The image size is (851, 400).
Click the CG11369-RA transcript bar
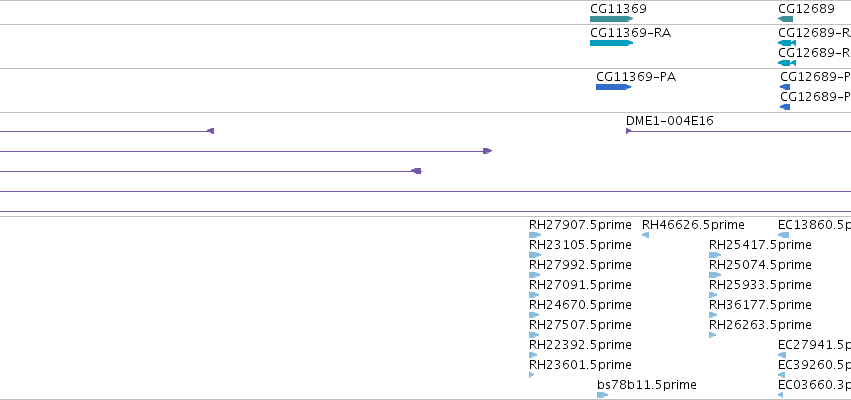tap(612, 43)
